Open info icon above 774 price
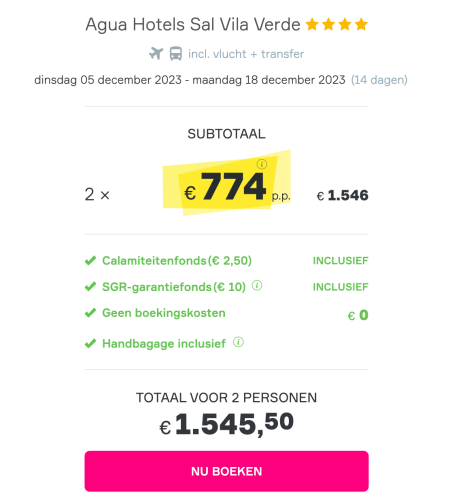 tap(262, 164)
